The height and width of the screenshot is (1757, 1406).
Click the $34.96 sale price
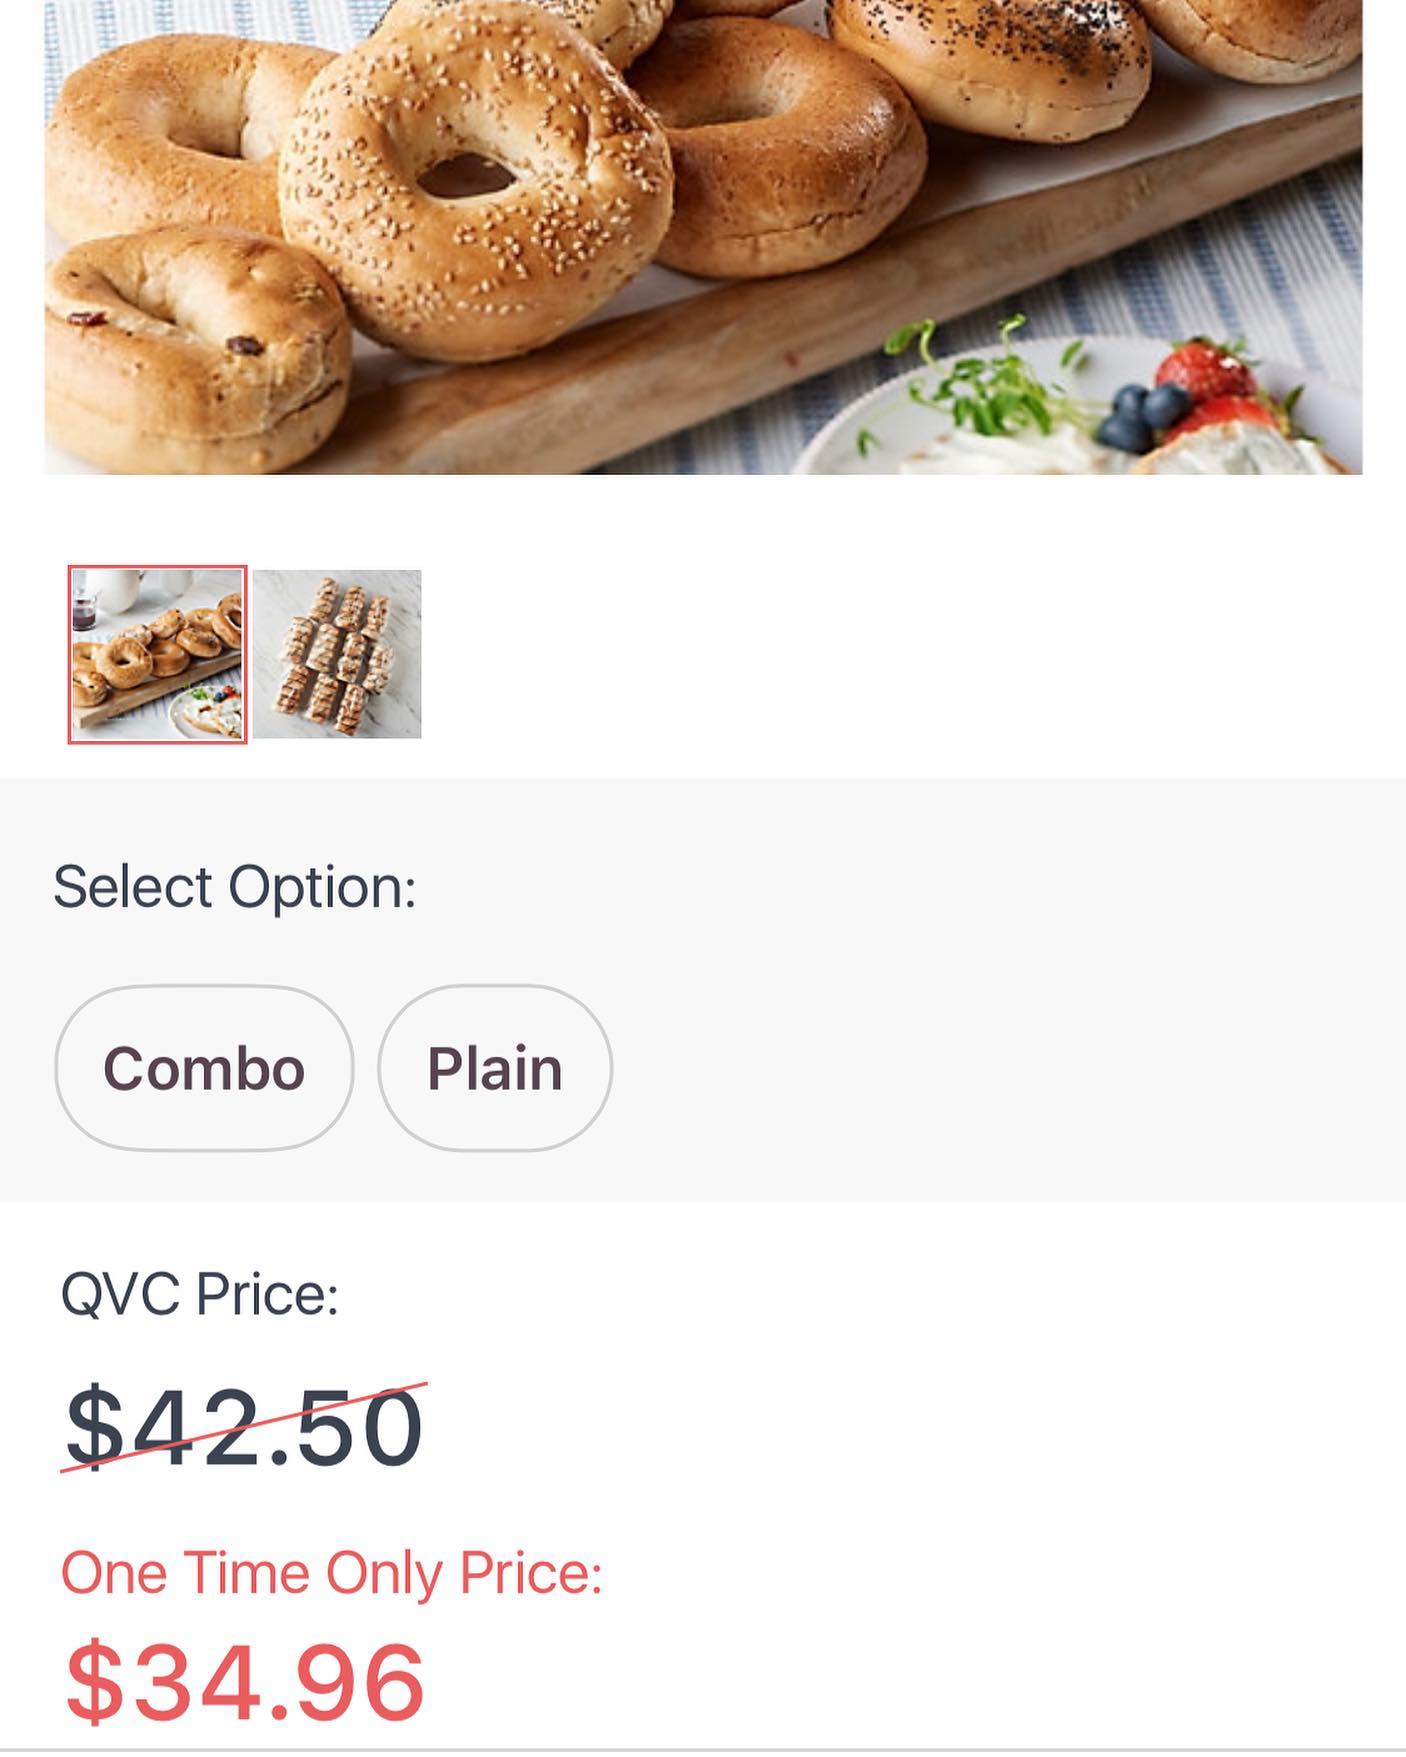pyautogui.click(x=246, y=1682)
